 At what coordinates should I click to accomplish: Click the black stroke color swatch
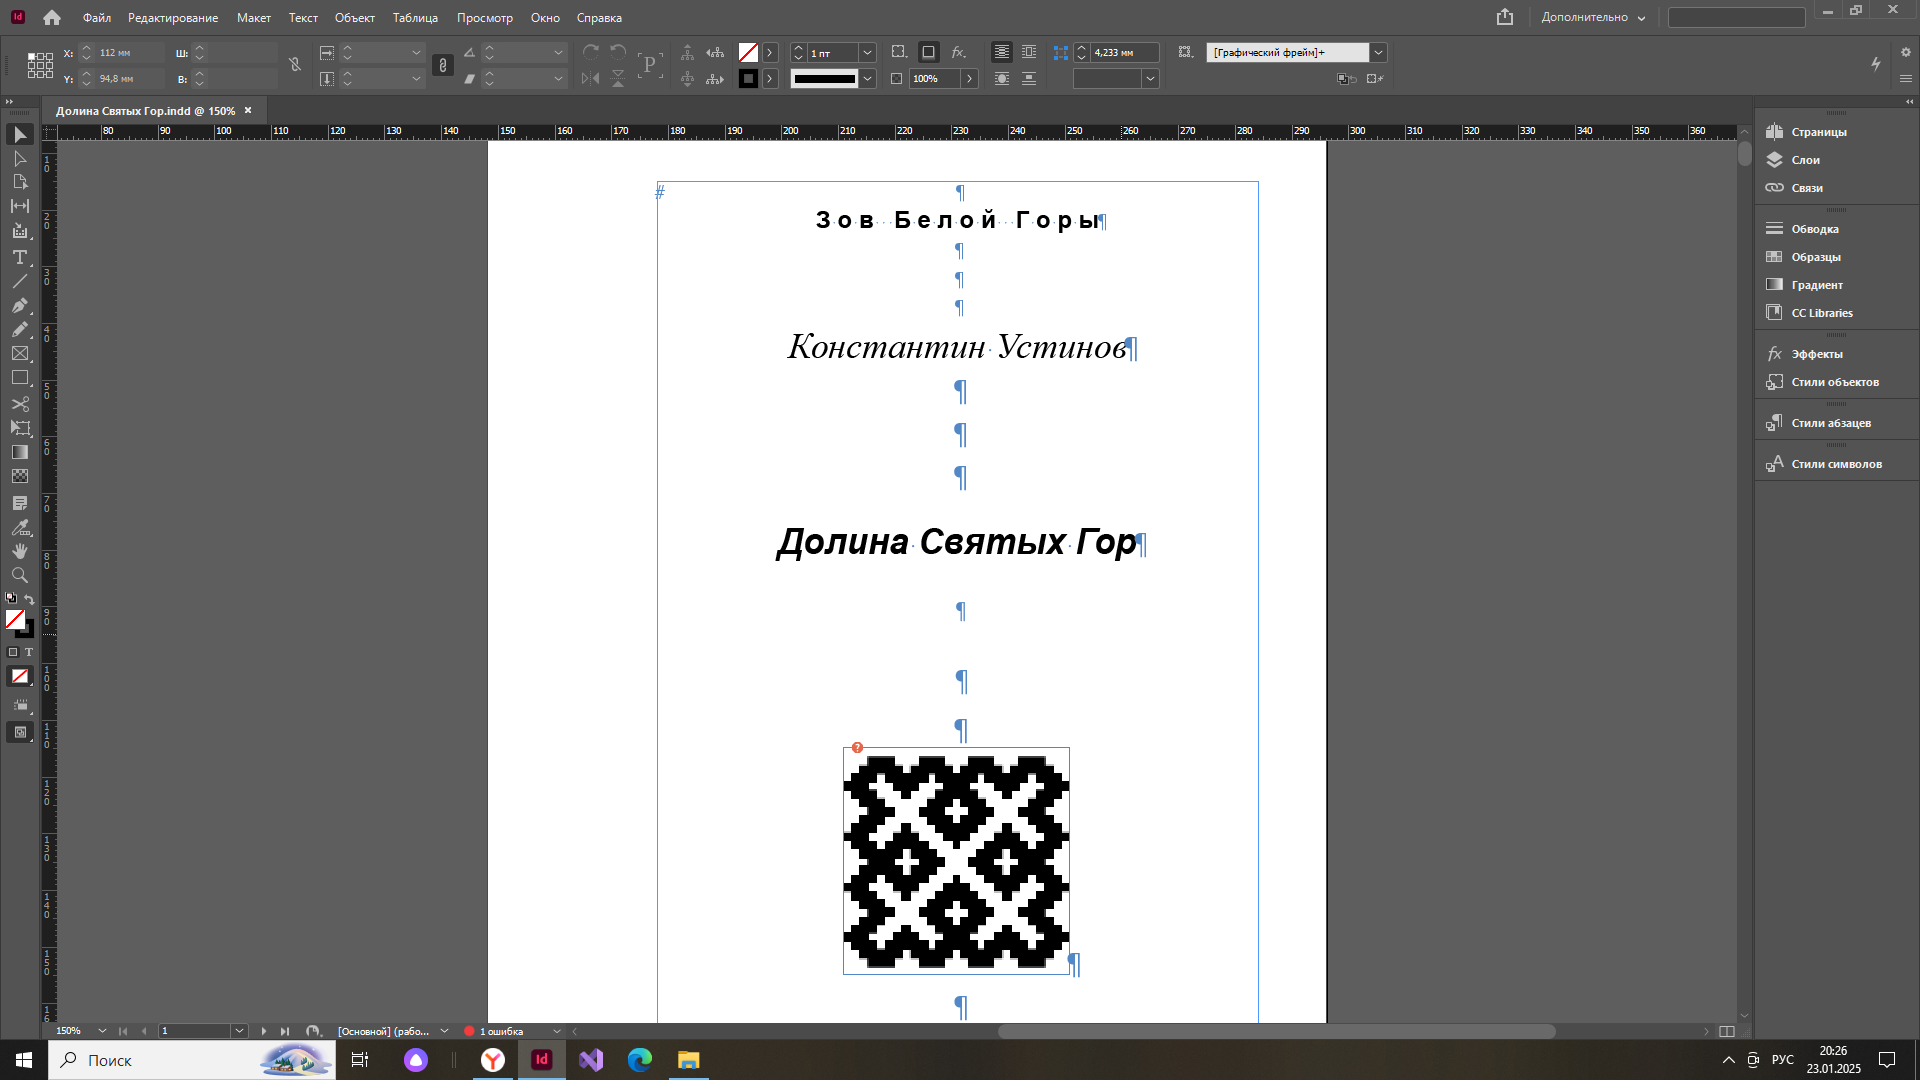coord(748,79)
